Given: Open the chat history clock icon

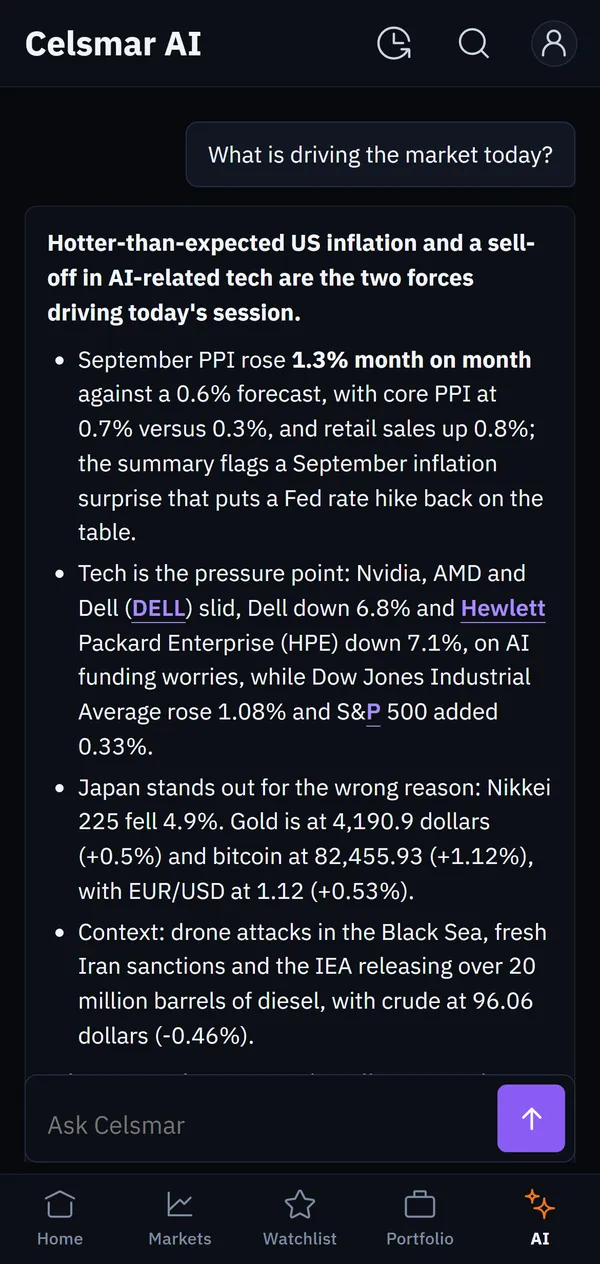Looking at the screenshot, I should click(394, 43).
